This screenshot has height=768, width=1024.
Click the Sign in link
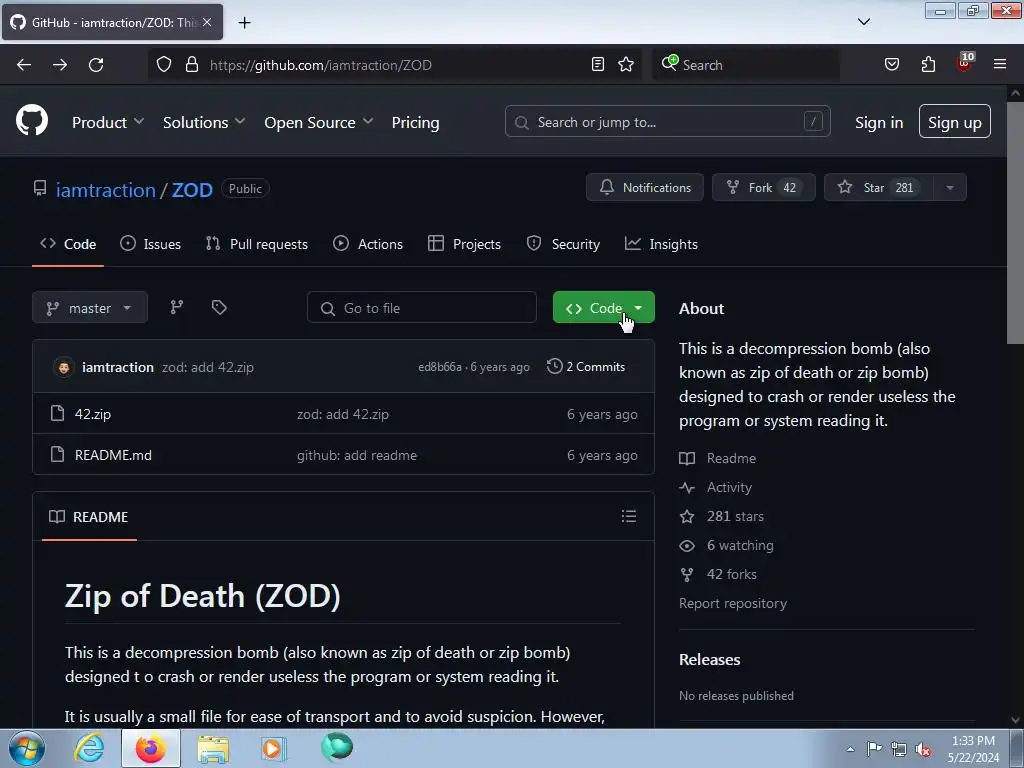point(879,122)
